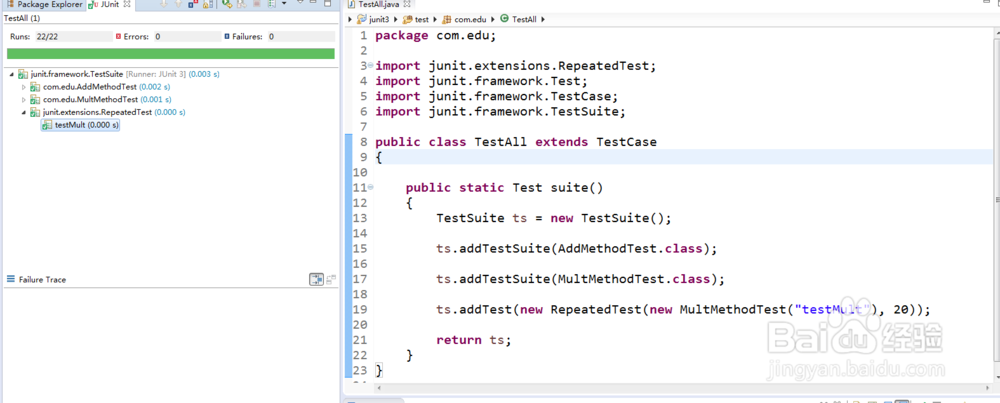Toggle show failures only
Viewport: 1000px width, 403px height.
(193, 4)
